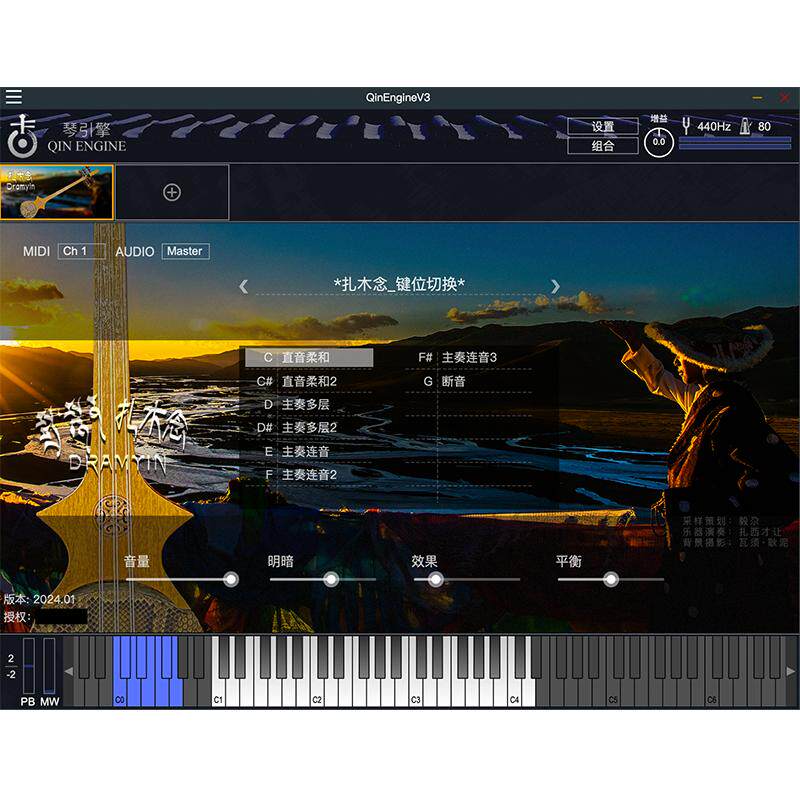Go to previous preset with left arrow
This screenshot has height=800, width=800.
(244, 286)
